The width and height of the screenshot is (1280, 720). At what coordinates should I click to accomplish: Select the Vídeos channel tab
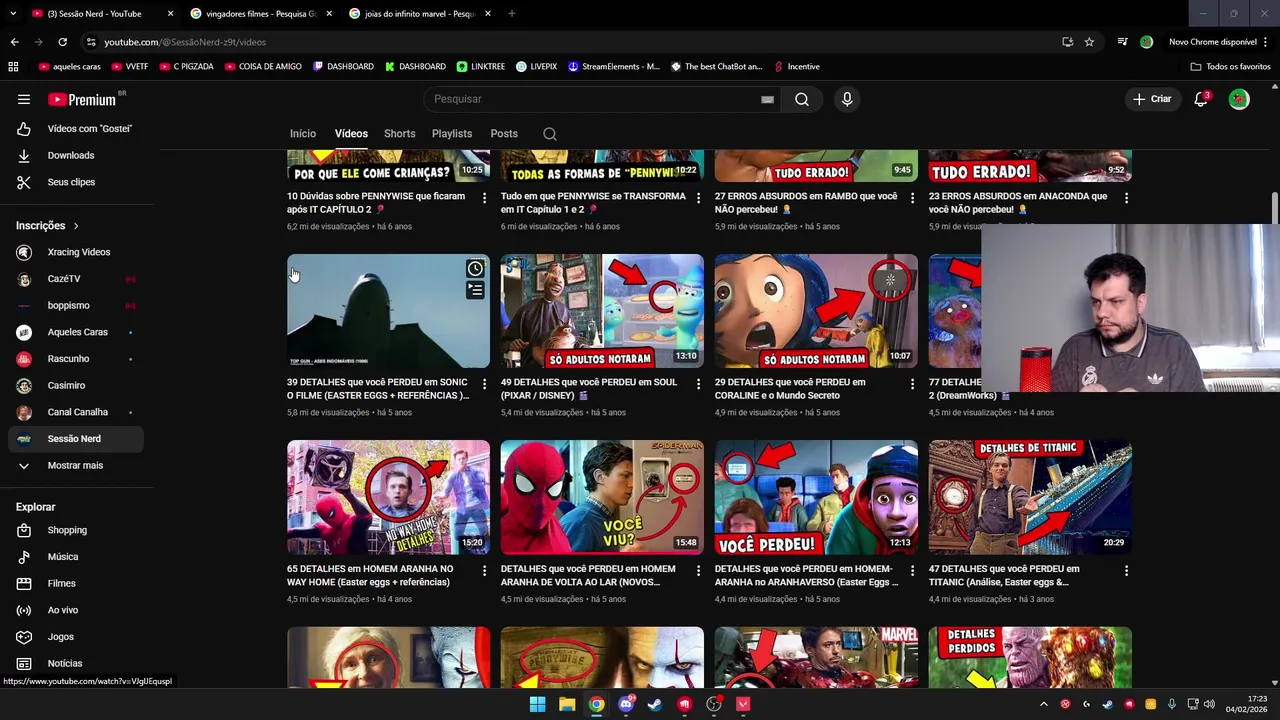click(351, 134)
